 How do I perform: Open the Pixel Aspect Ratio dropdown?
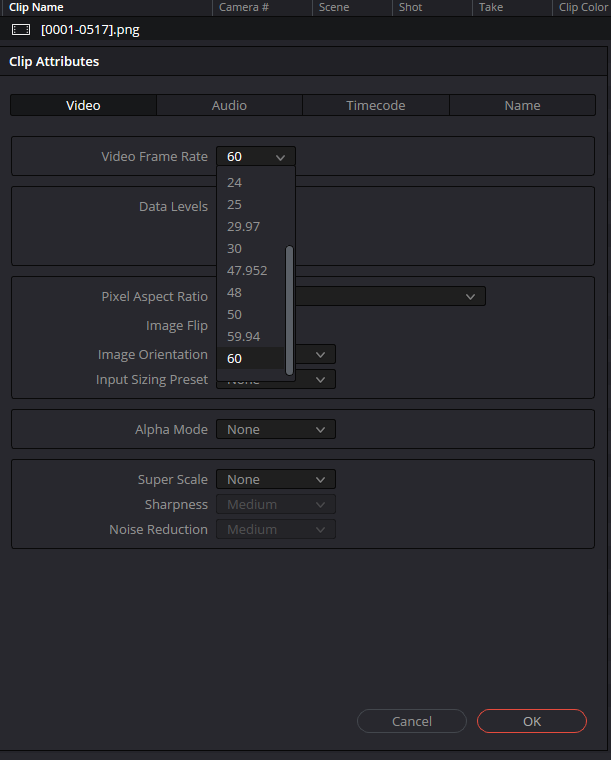(391, 296)
